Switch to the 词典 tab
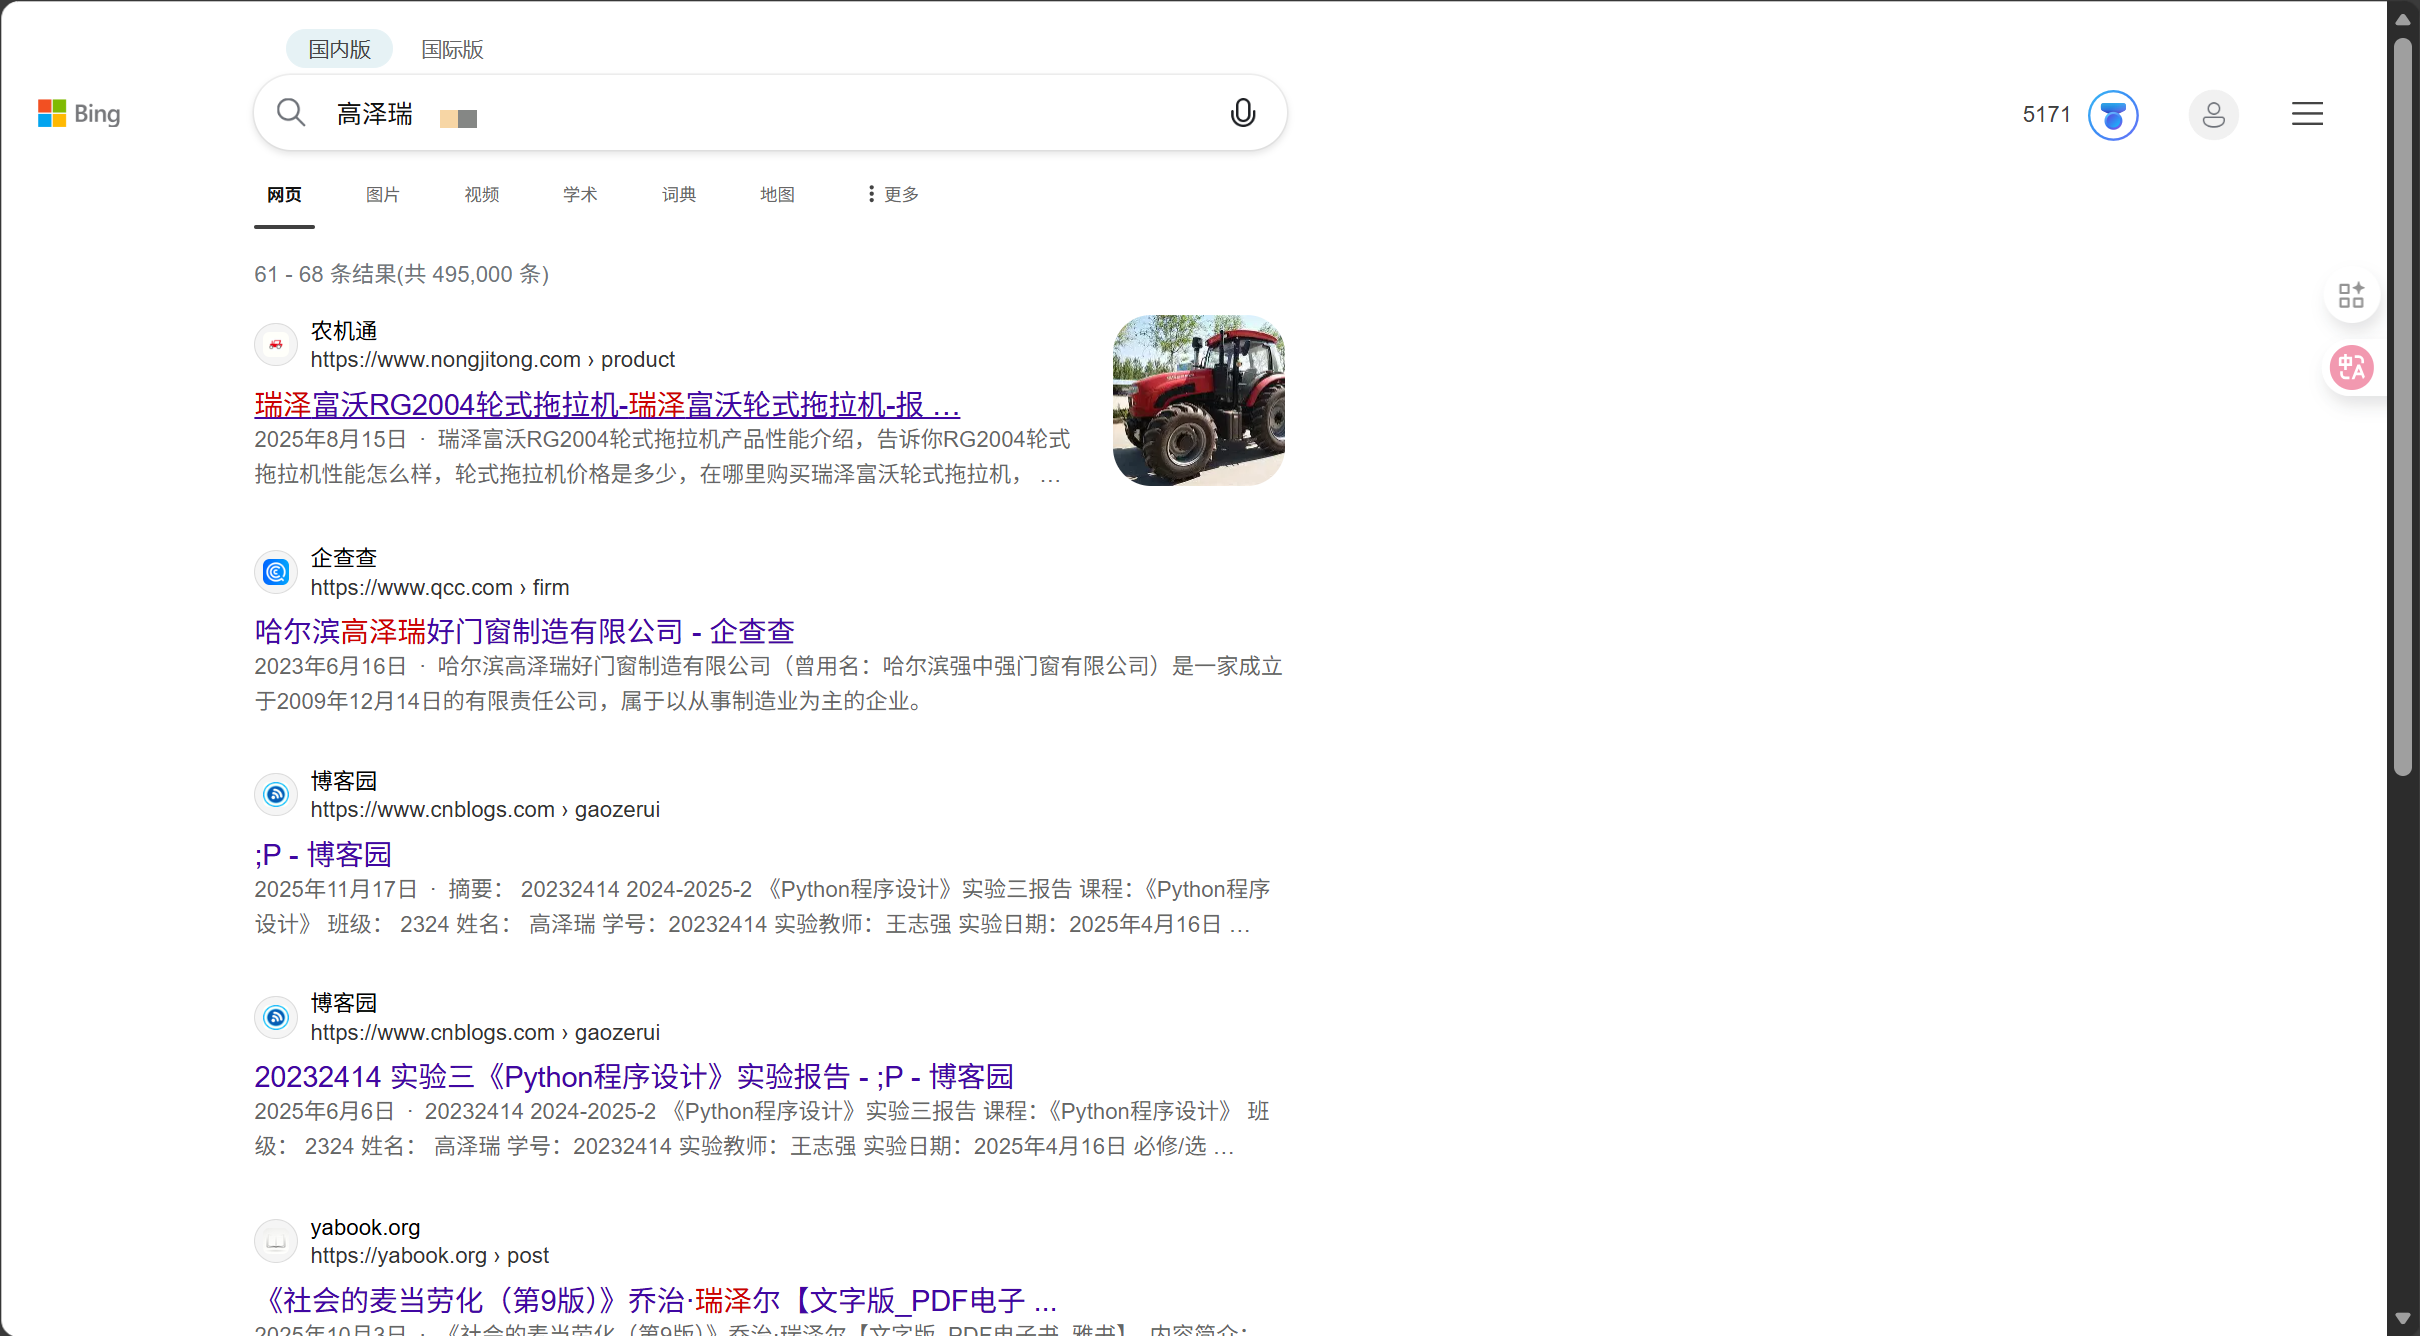 (x=678, y=193)
